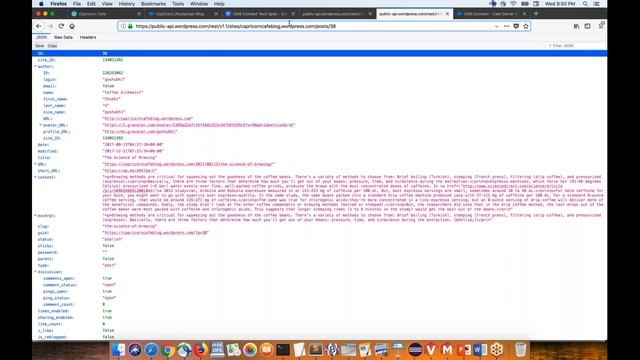640x360 pixels.
Task: Launch Siri from the dock
Action: (x=135, y=350)
